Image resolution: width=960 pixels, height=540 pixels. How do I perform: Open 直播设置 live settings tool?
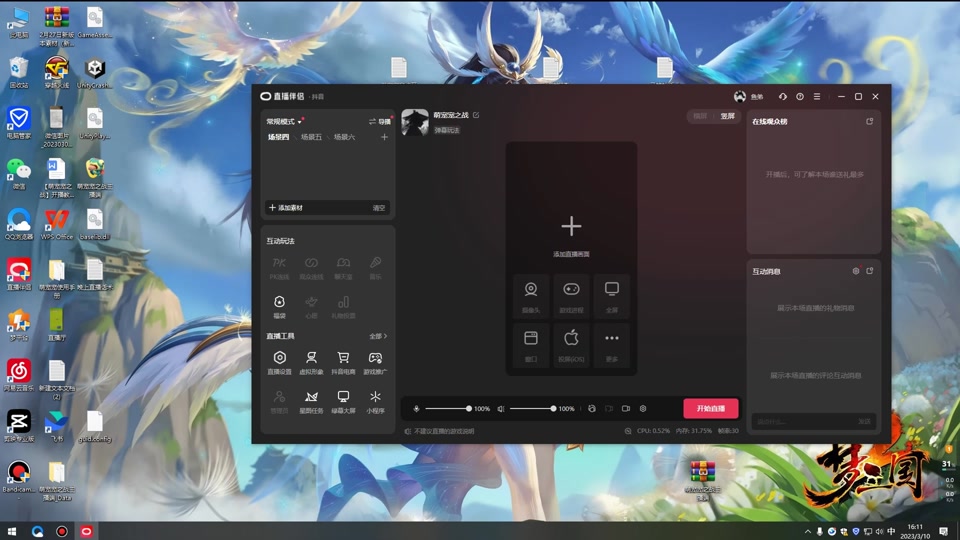coord(279,362)
